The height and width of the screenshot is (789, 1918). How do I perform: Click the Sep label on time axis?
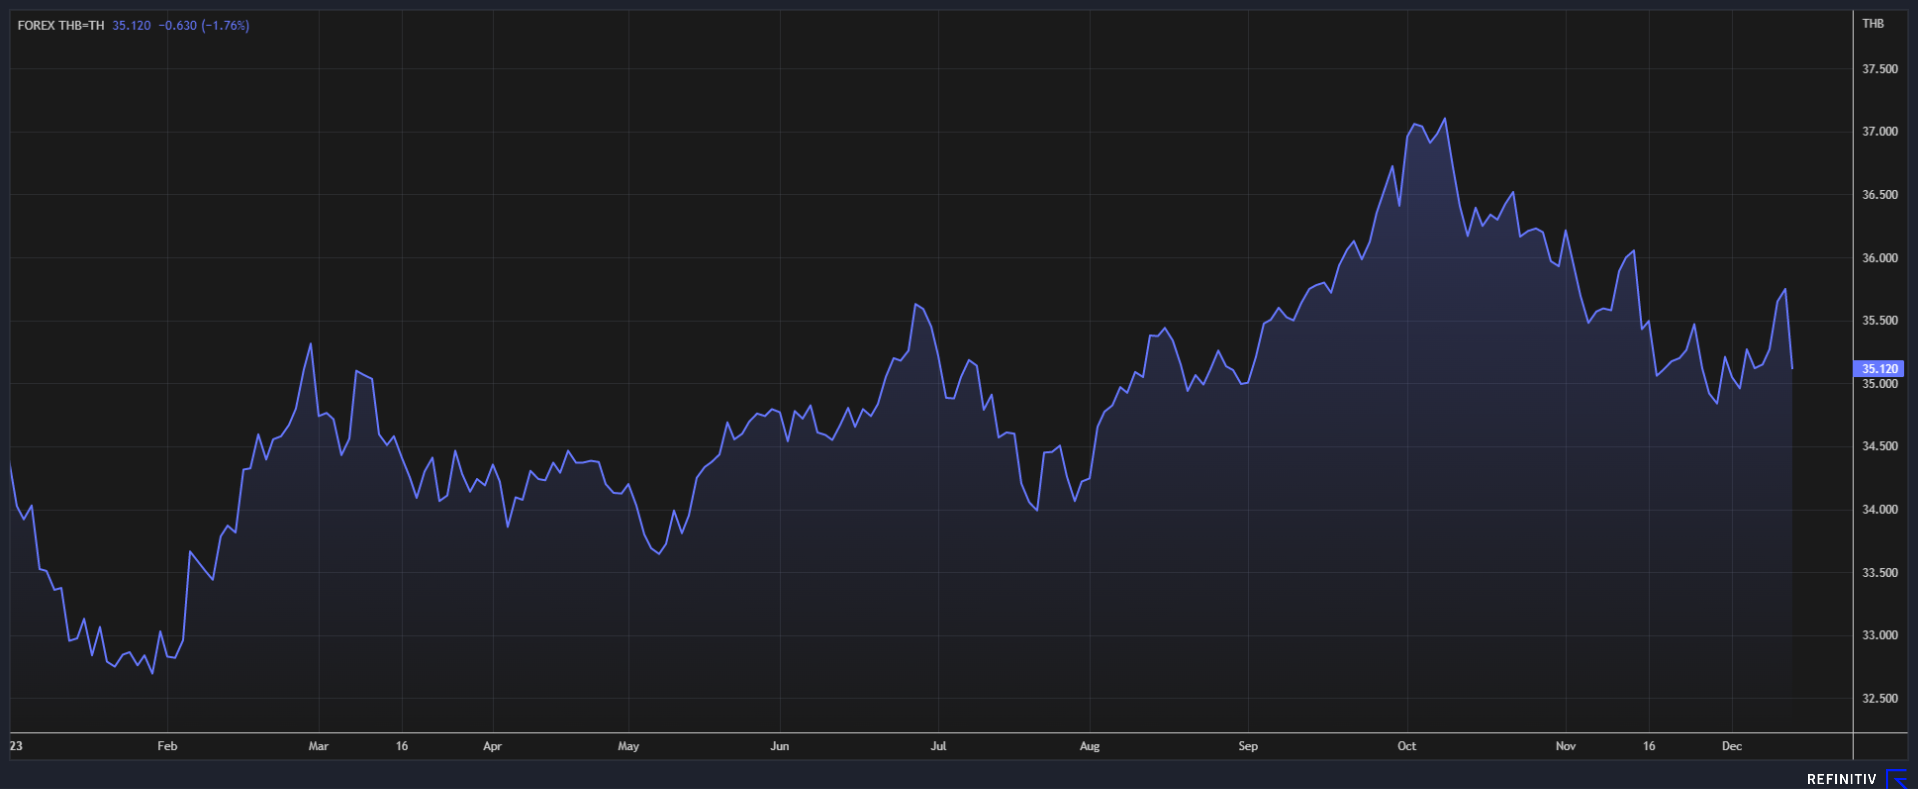point(1248,746)
